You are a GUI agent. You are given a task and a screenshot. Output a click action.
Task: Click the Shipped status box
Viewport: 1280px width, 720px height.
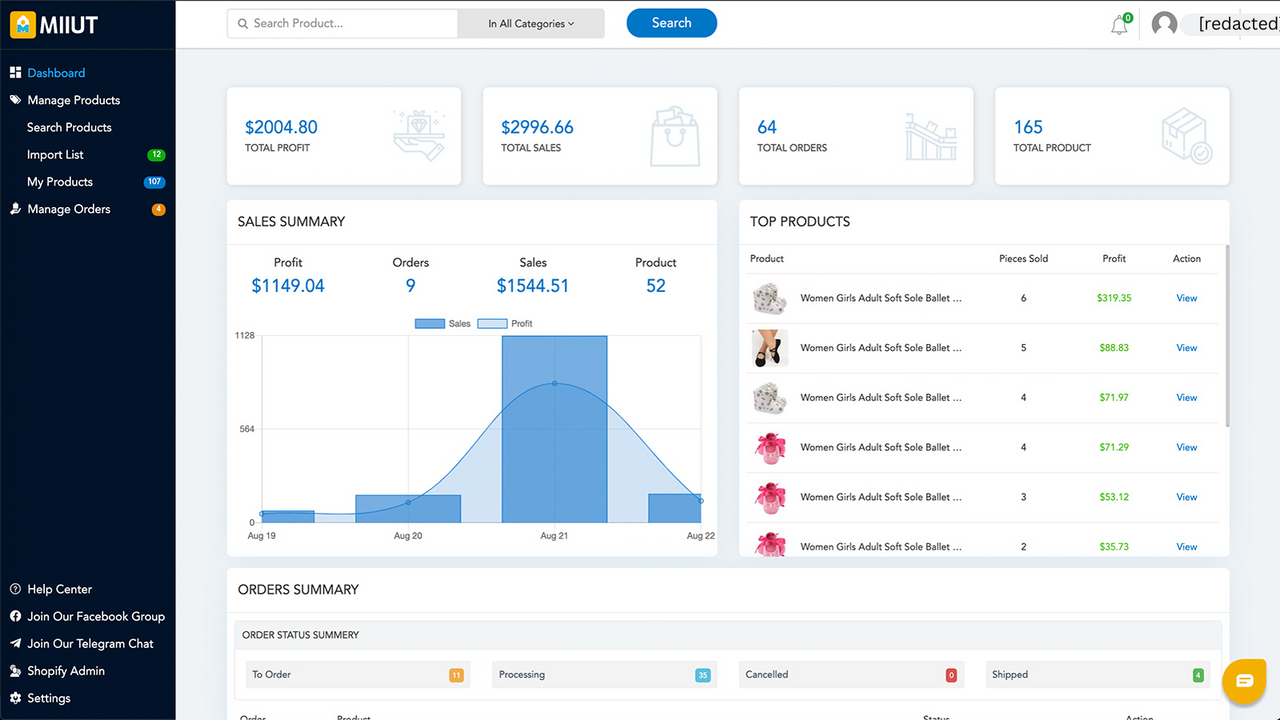click(1098, 674)
